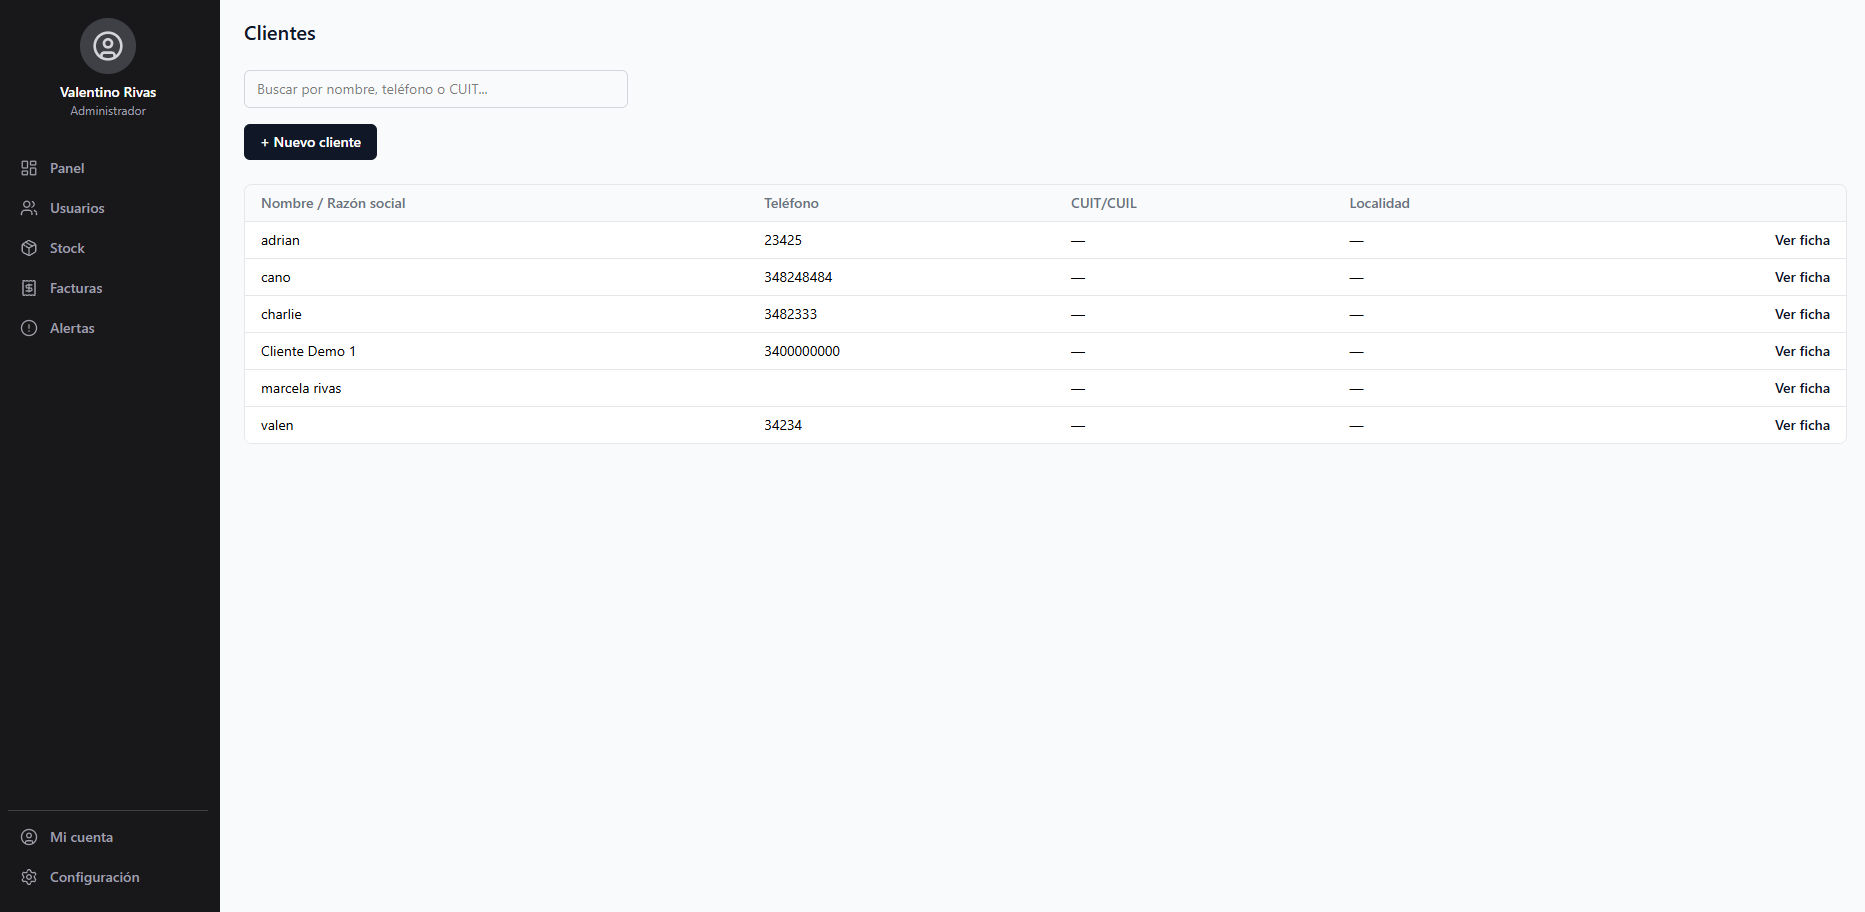This screenshot has height=912, width=1865.
Task: Go to the Stock menu item
Action: pyautogui.click(x=108, y=248)
